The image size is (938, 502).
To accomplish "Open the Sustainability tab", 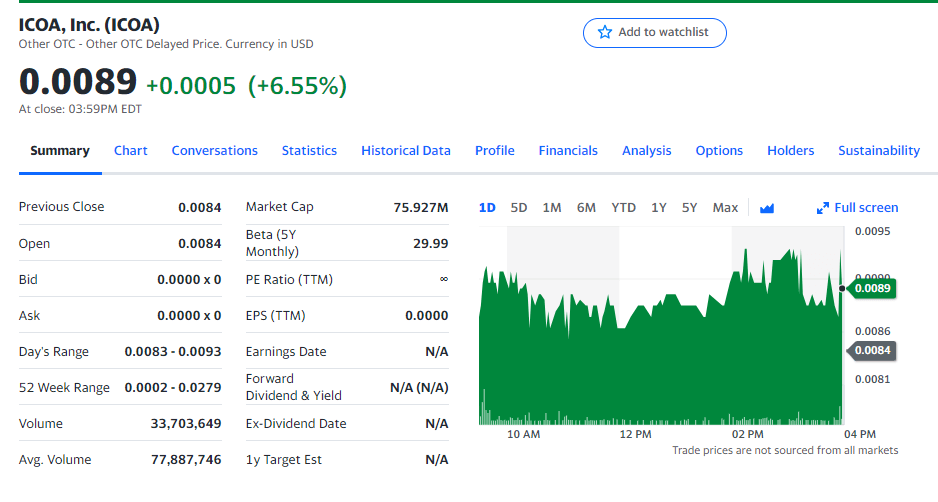I will [x=879, y=151].
